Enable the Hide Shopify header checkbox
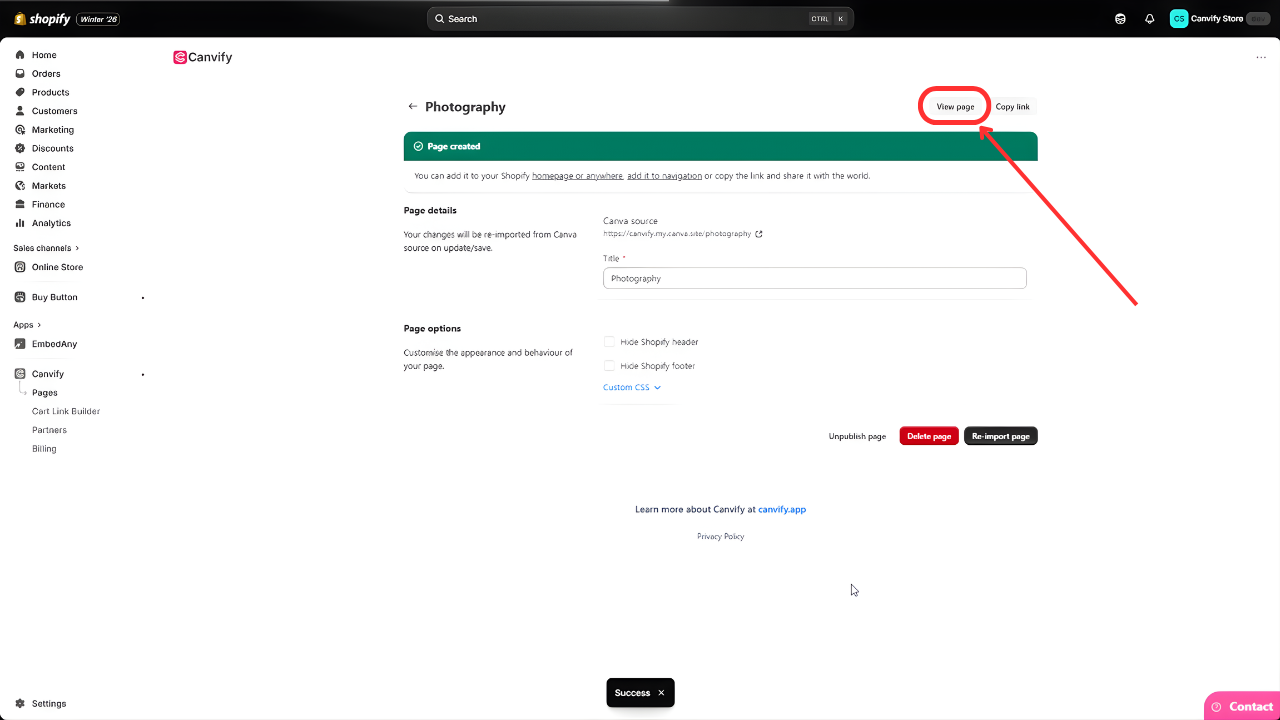This screenshot has height=720, width=1280. click(609, 342)
